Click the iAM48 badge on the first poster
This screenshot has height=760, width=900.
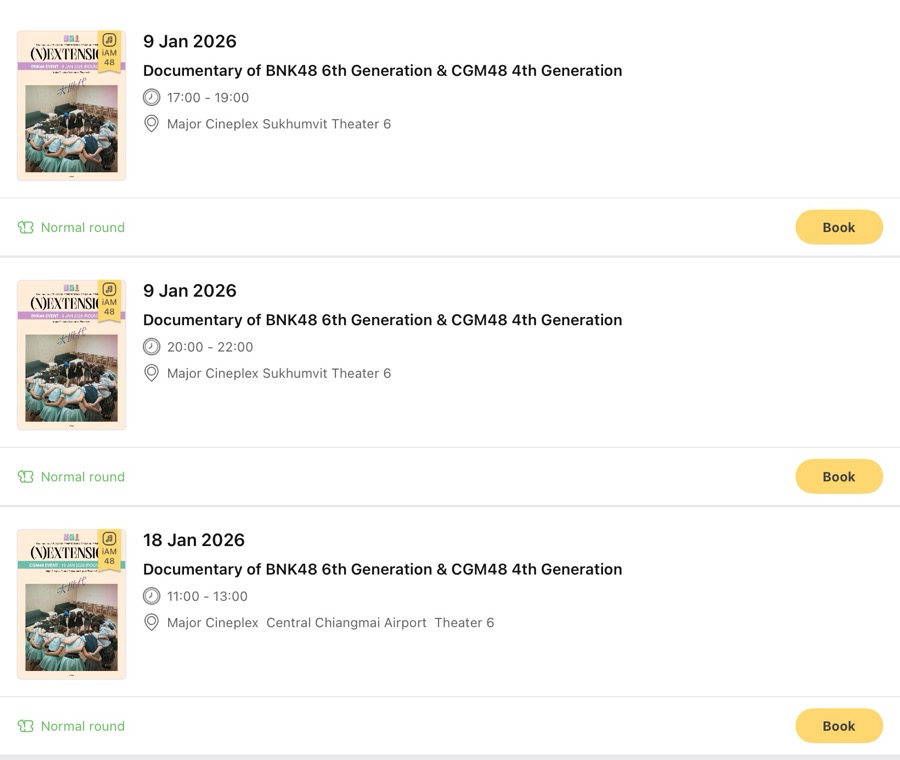pyautogui.click(x=109, y=50)
